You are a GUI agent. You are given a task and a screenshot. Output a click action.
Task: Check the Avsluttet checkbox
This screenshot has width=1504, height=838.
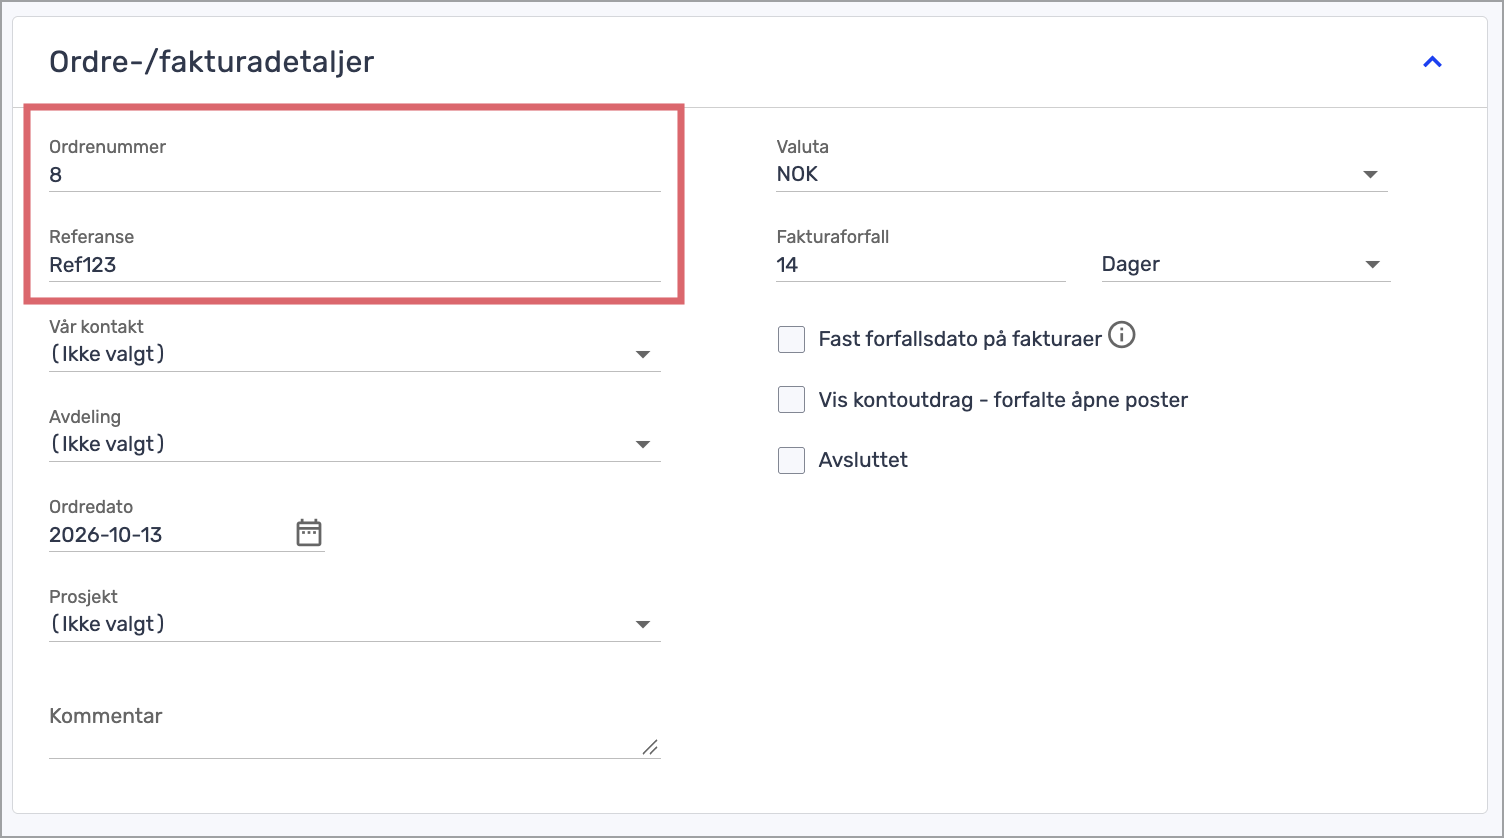(791, 460)
